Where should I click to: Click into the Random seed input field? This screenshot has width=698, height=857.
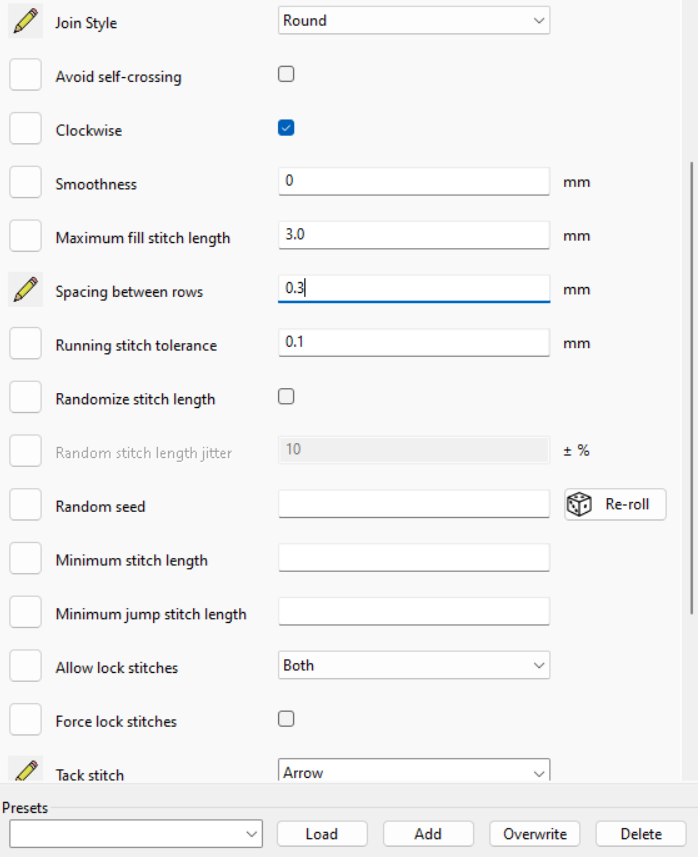point(414,504)
